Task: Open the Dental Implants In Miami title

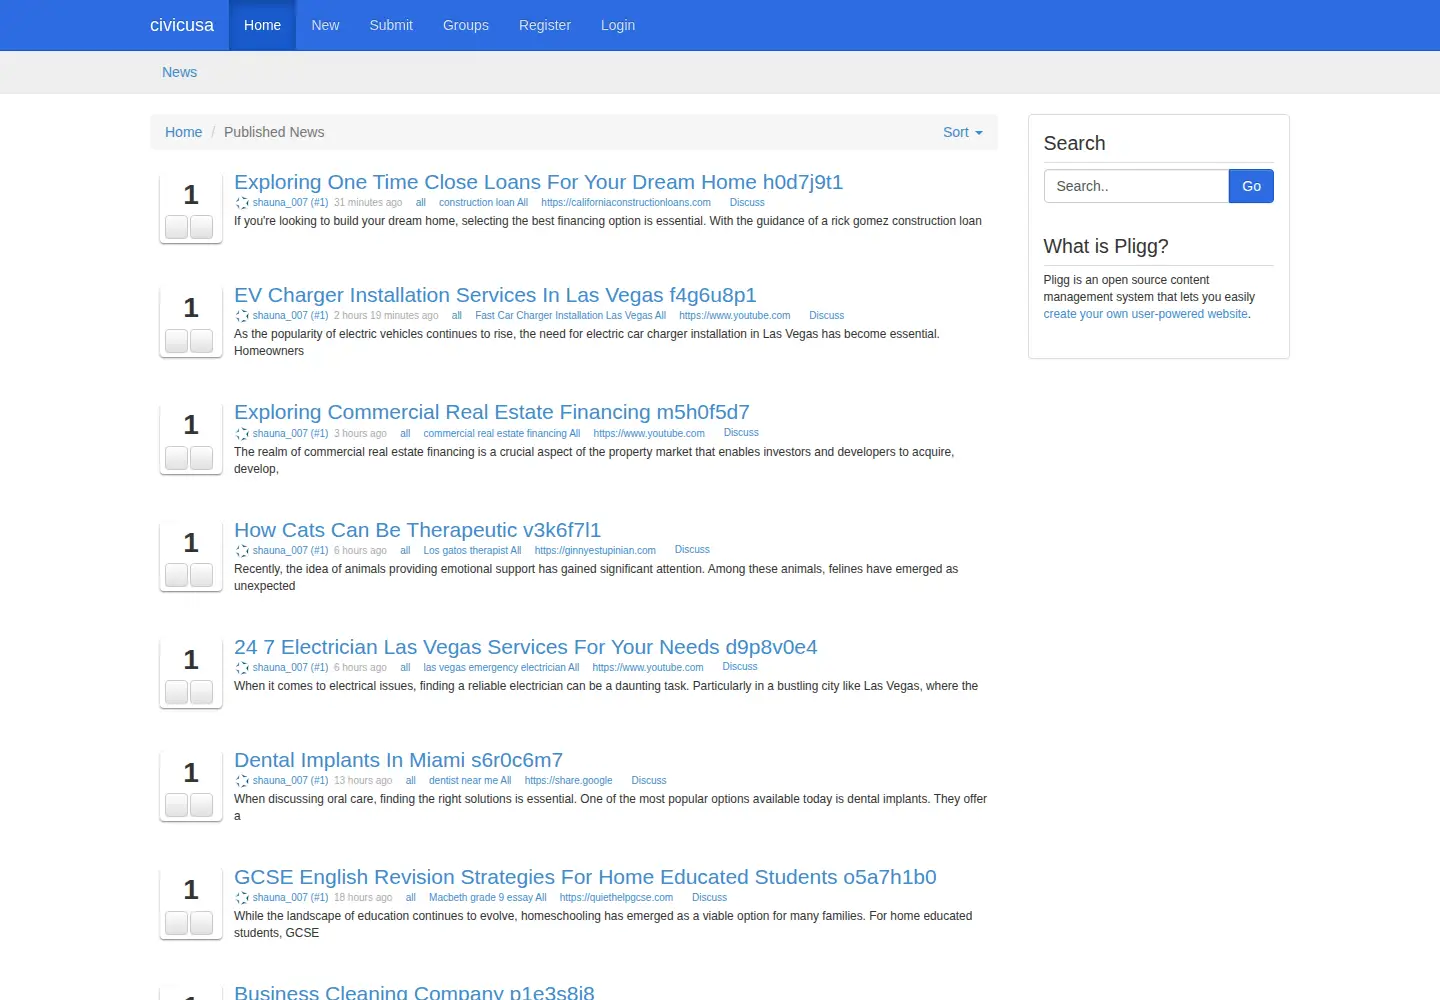Action: (x=398, y=760)
